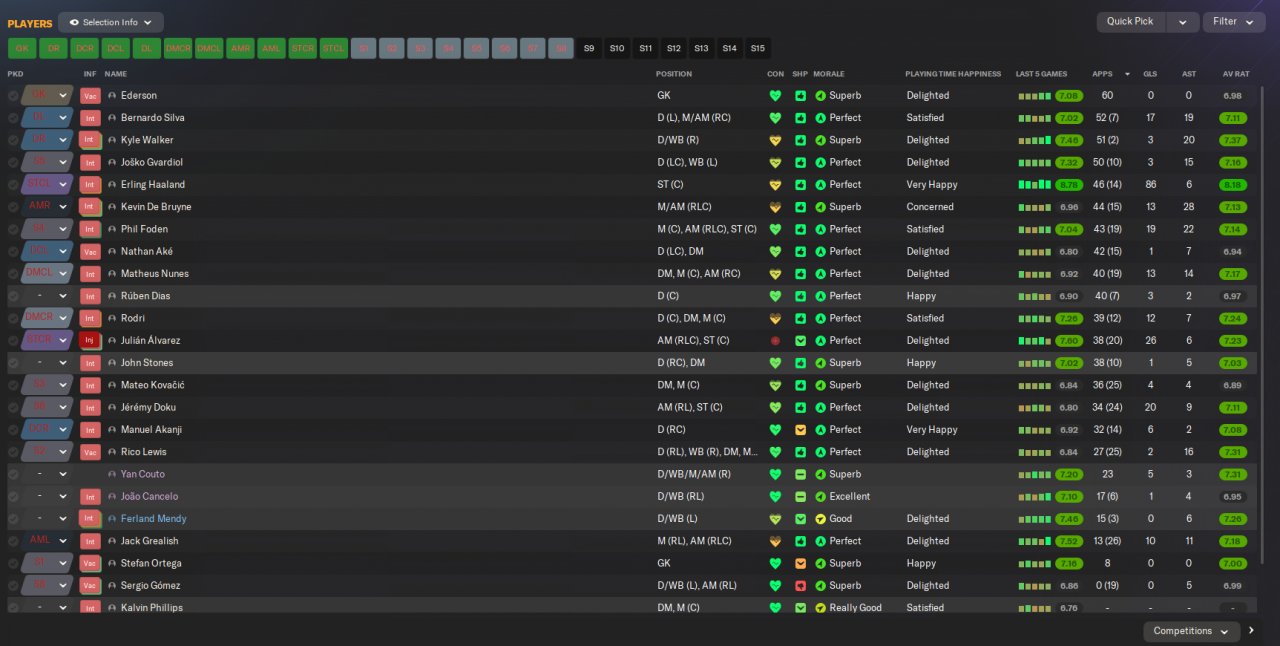This screenshot has width=1280, height=646.
Task: Select the S1 substitute slot
Action: tap(364, 48)
